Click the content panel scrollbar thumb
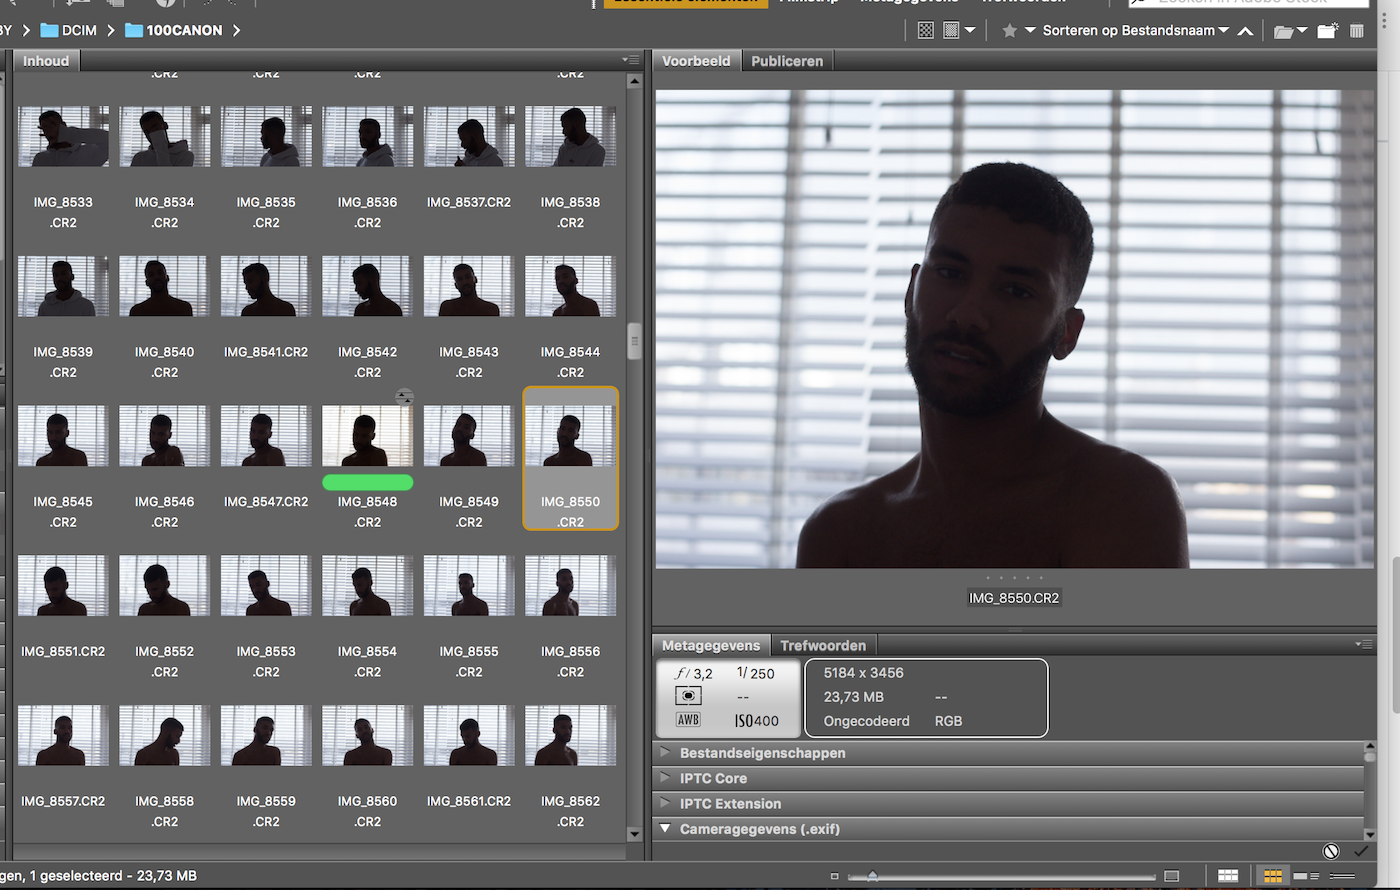This screenshot has height=890, width=1400. tap(634, 341)
